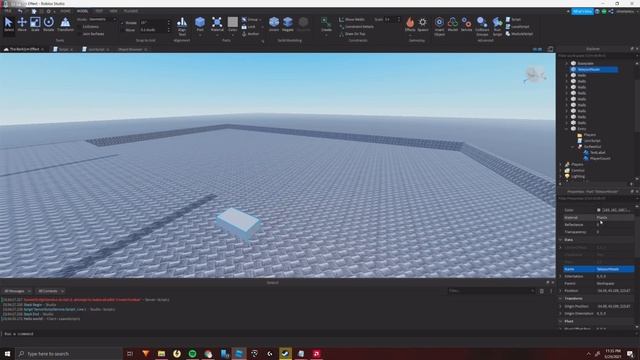This screenshot has height=360, width=640.
Task: Click the Model advanced icon
Action: [x=453, y=24]
